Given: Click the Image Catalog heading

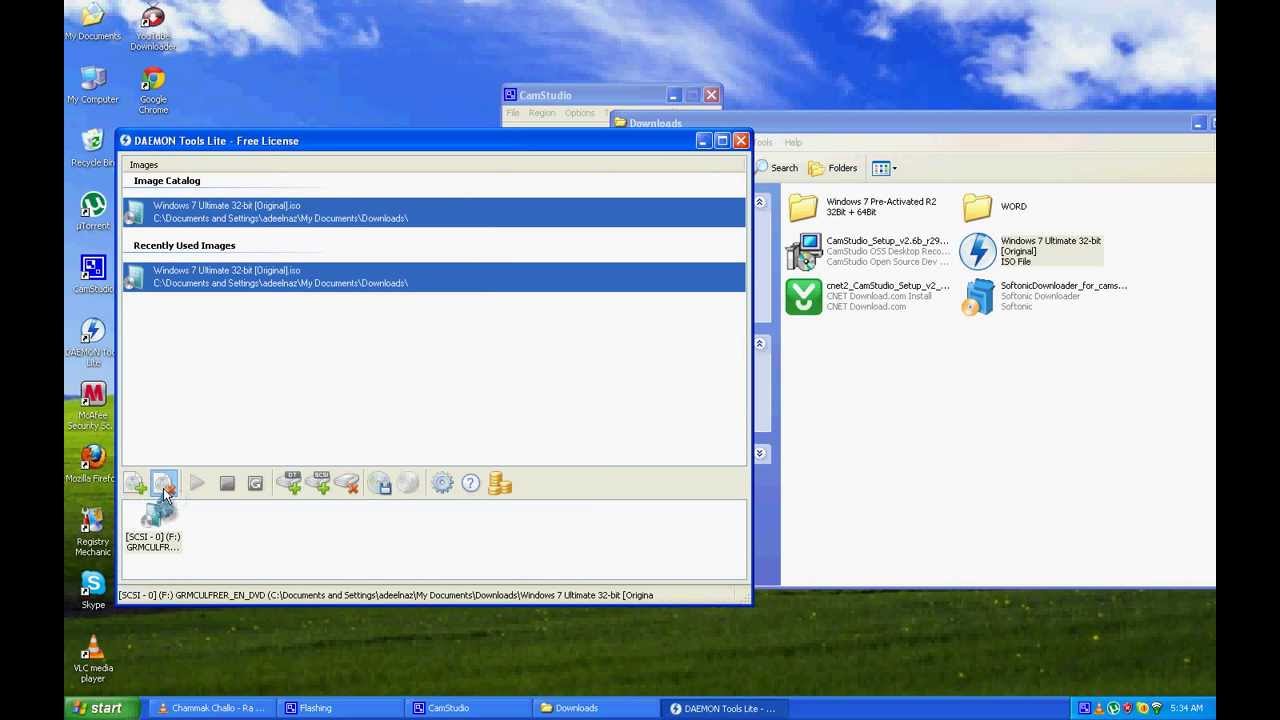Looking at the screenshot, I should tap(167, 181).
